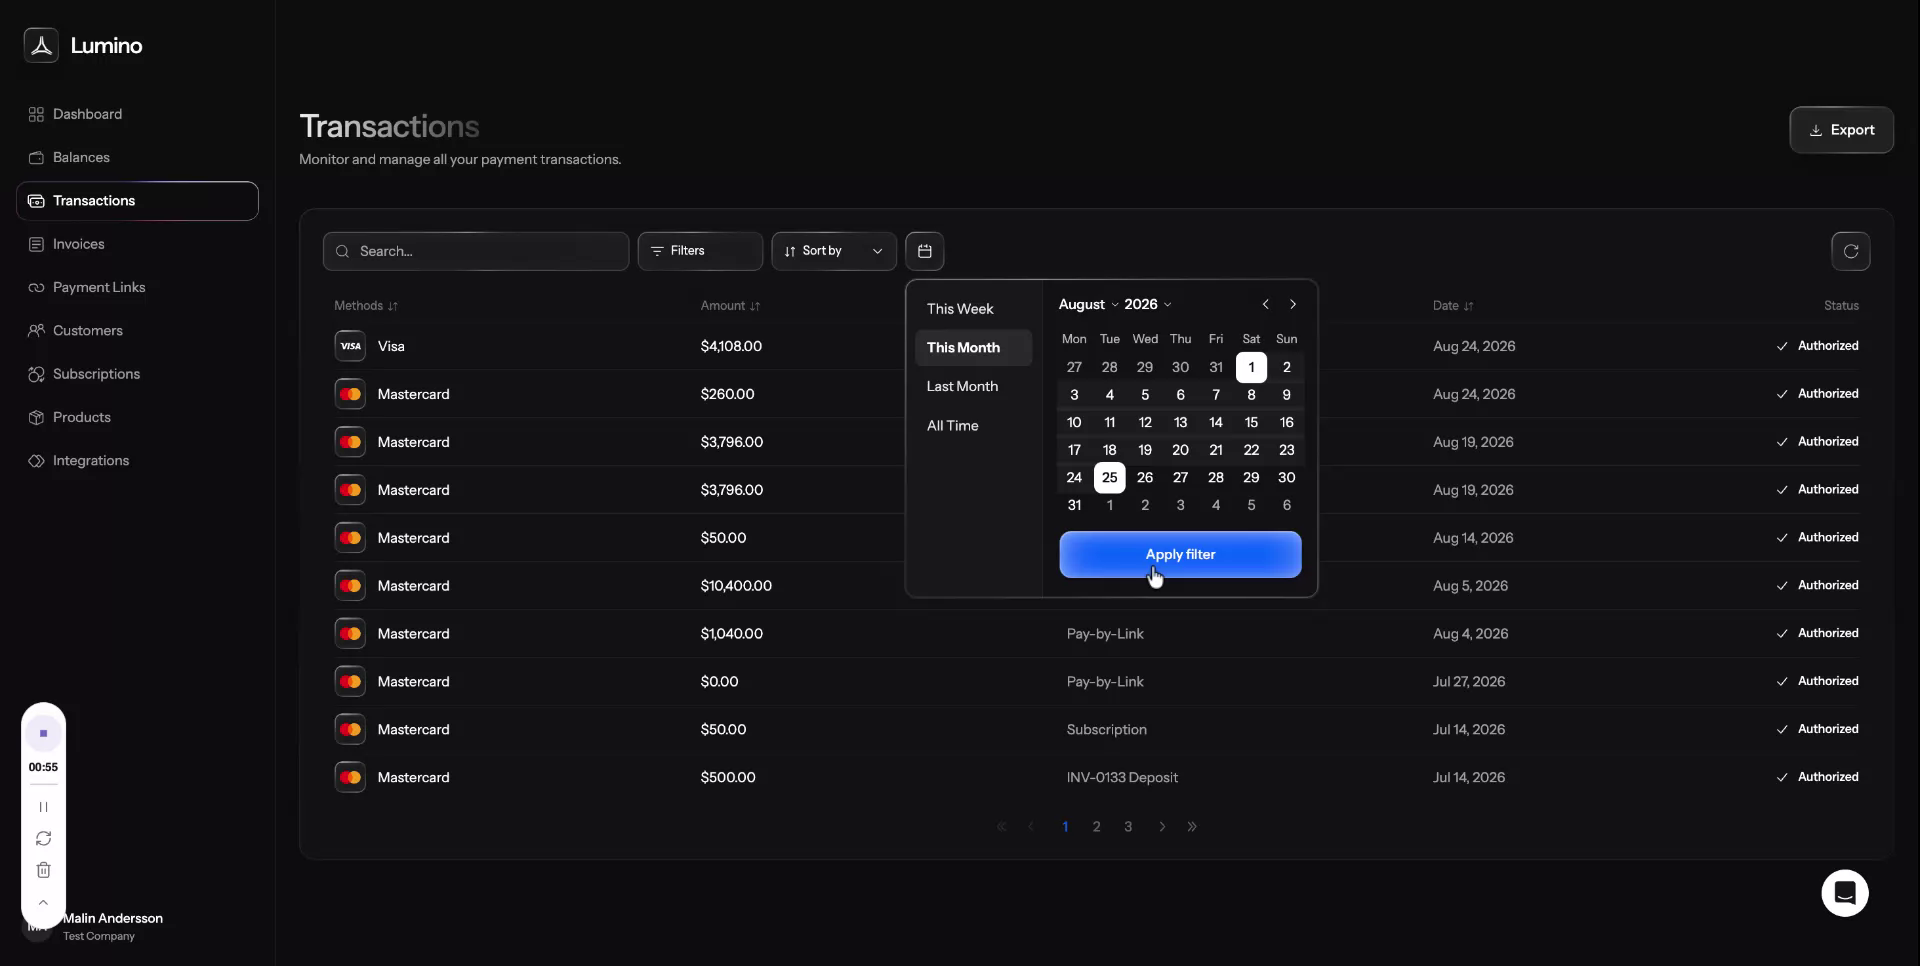Click the refresh transactions icon
The image size is (1920, 966).
[x=1851, y=251]
